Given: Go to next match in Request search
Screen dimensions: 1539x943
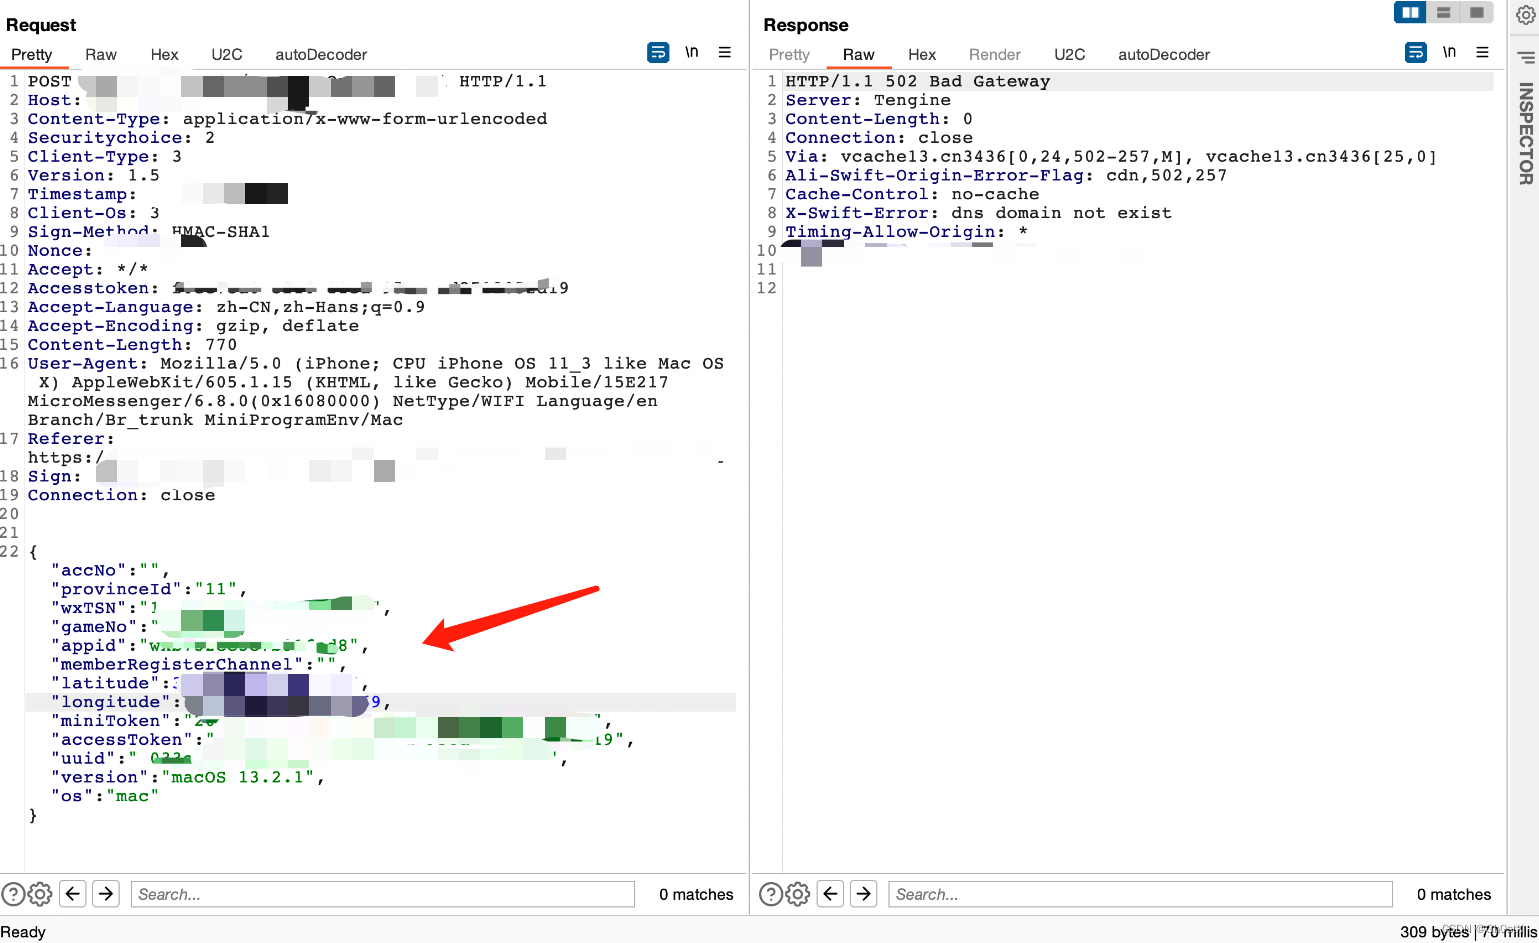Looking at the screenshot, I should coord(106,893).
